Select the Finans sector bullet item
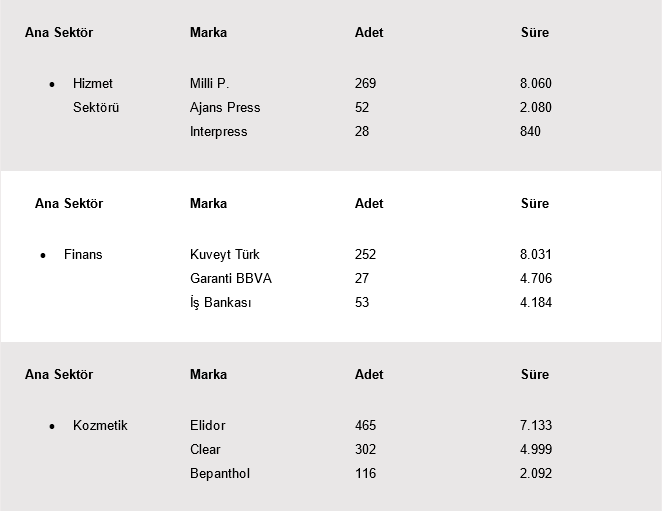Screen dimensions: 662x511 pos(83,255)
